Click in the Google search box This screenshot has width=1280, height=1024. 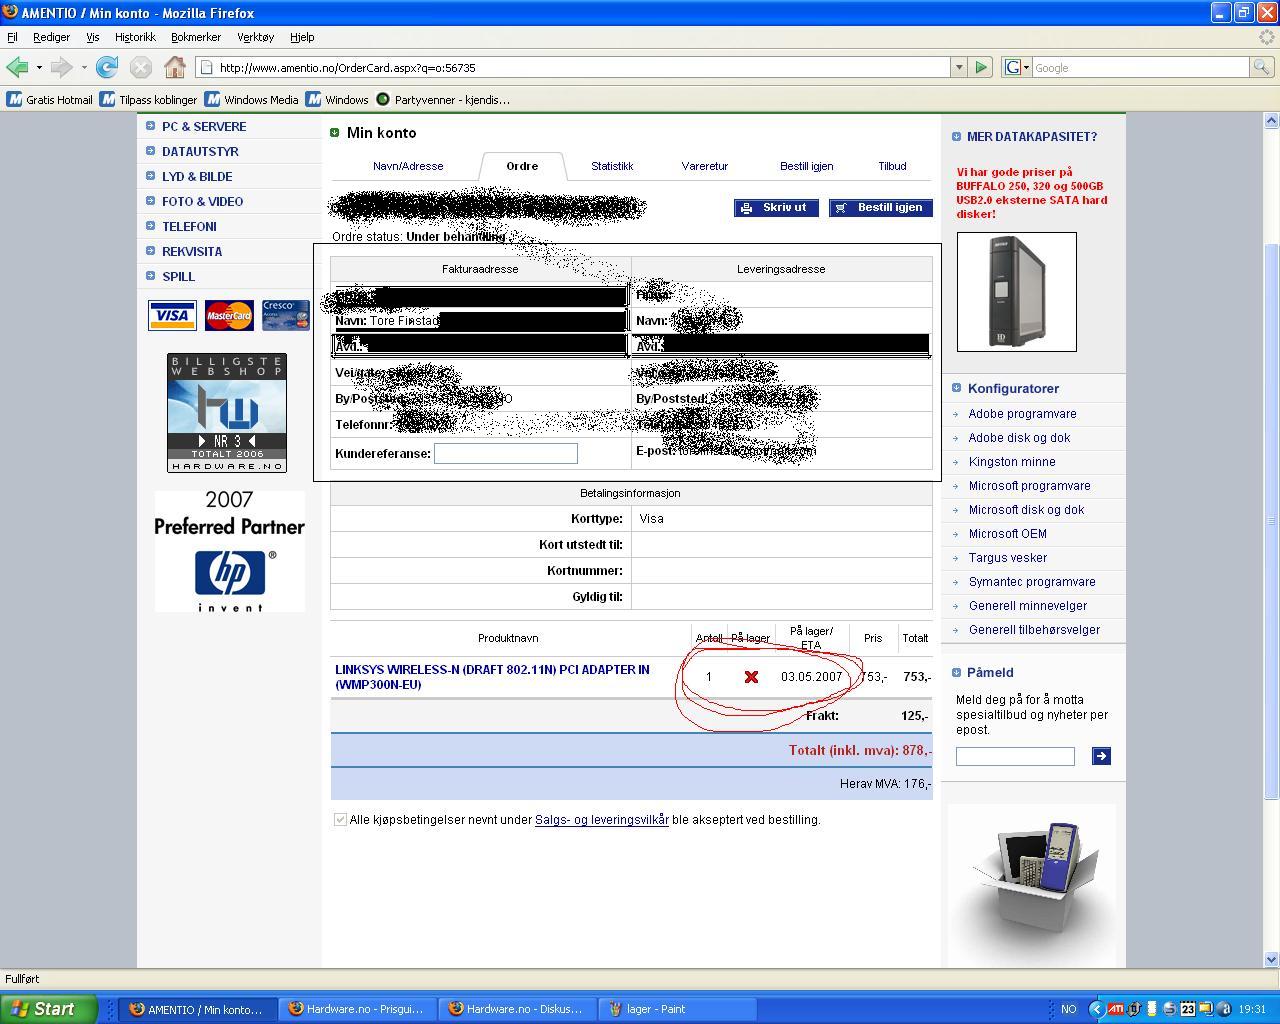1140,67
